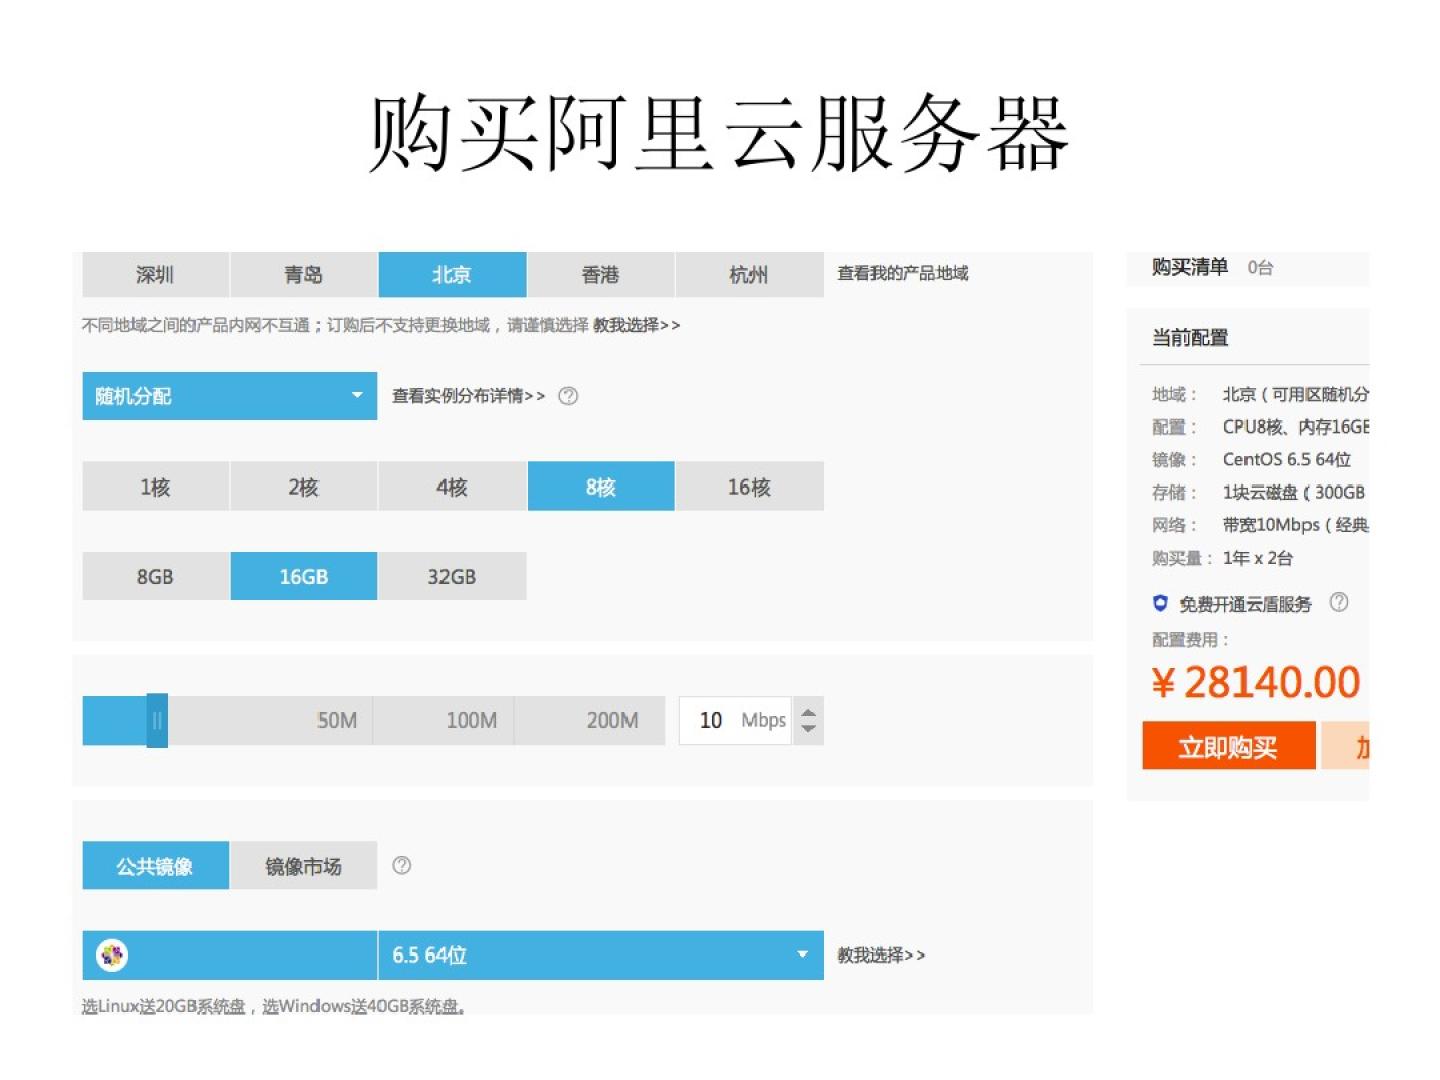1440x1080 pixels.
Task: Click the bandwidth slider handle
Action: pos(157,720)
